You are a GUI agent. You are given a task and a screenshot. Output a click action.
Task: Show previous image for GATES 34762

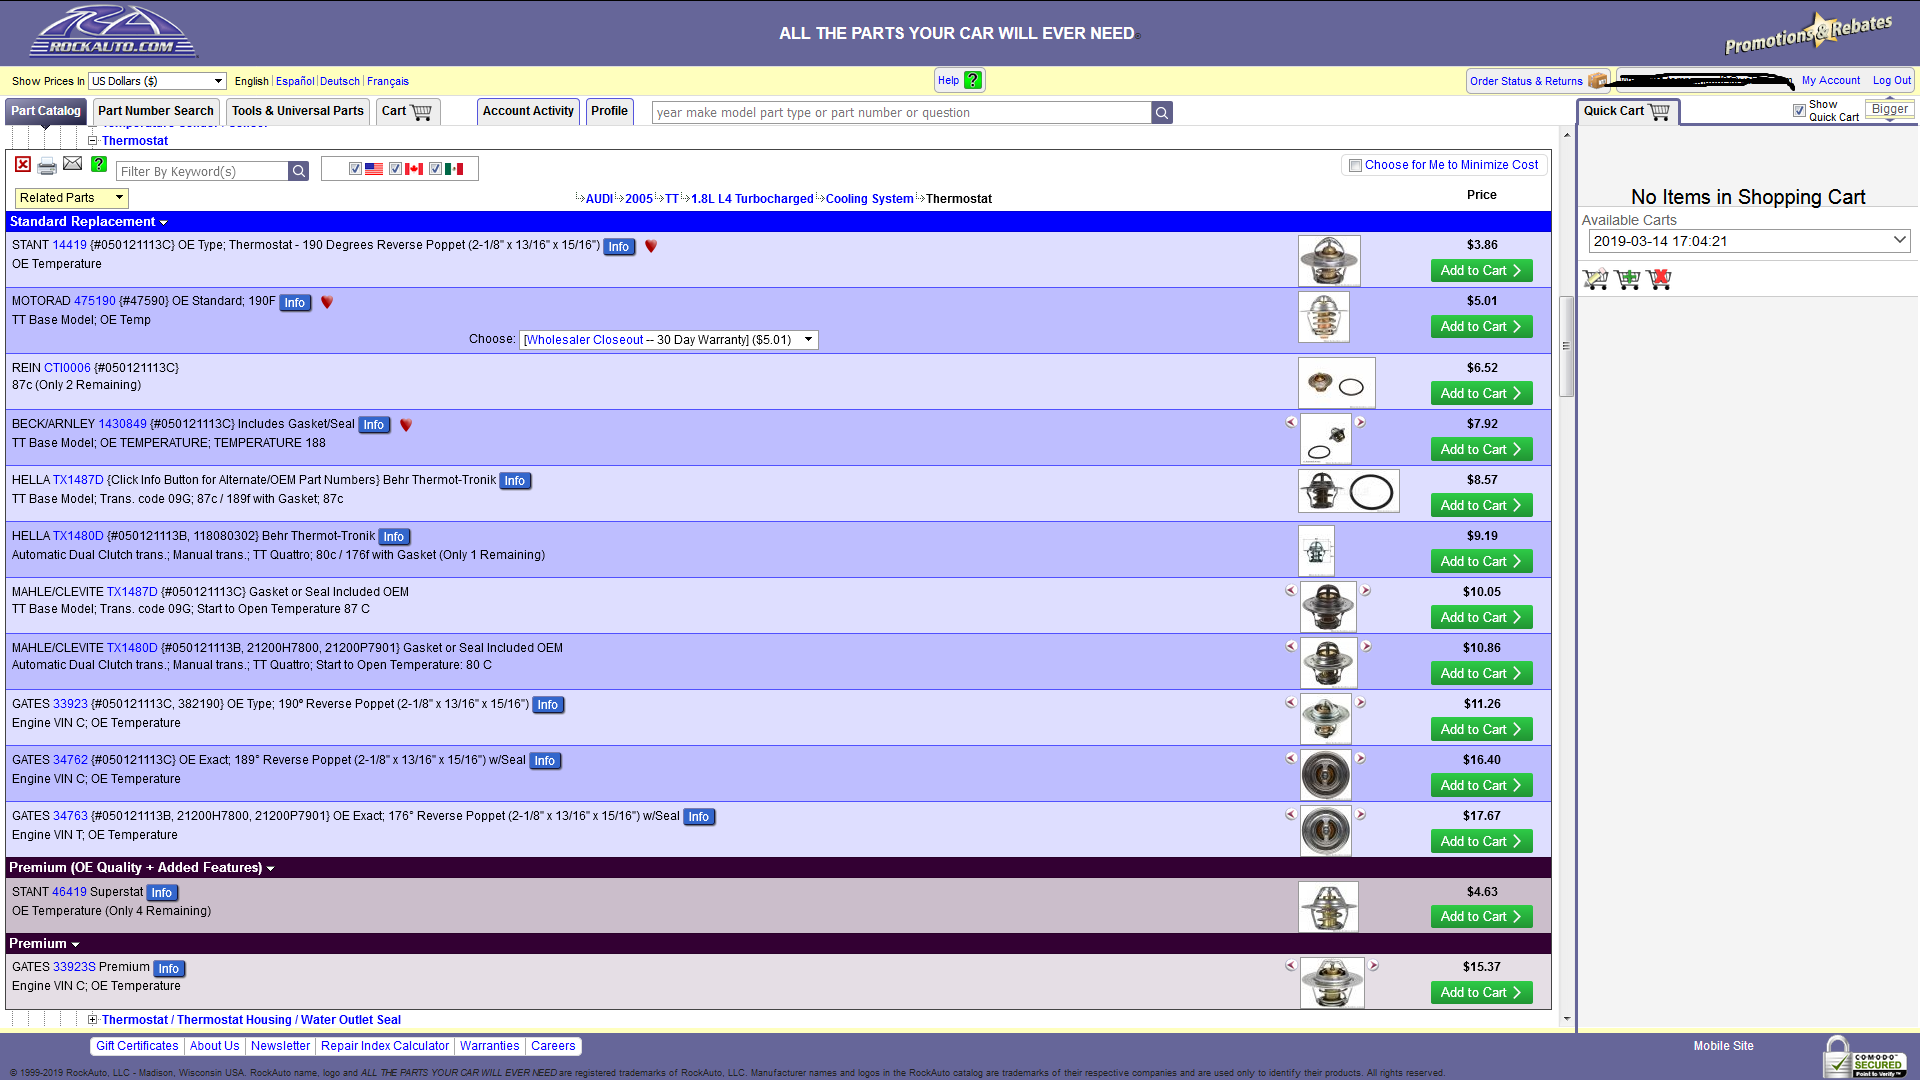pyautogui.click(x=1291, y=758)
